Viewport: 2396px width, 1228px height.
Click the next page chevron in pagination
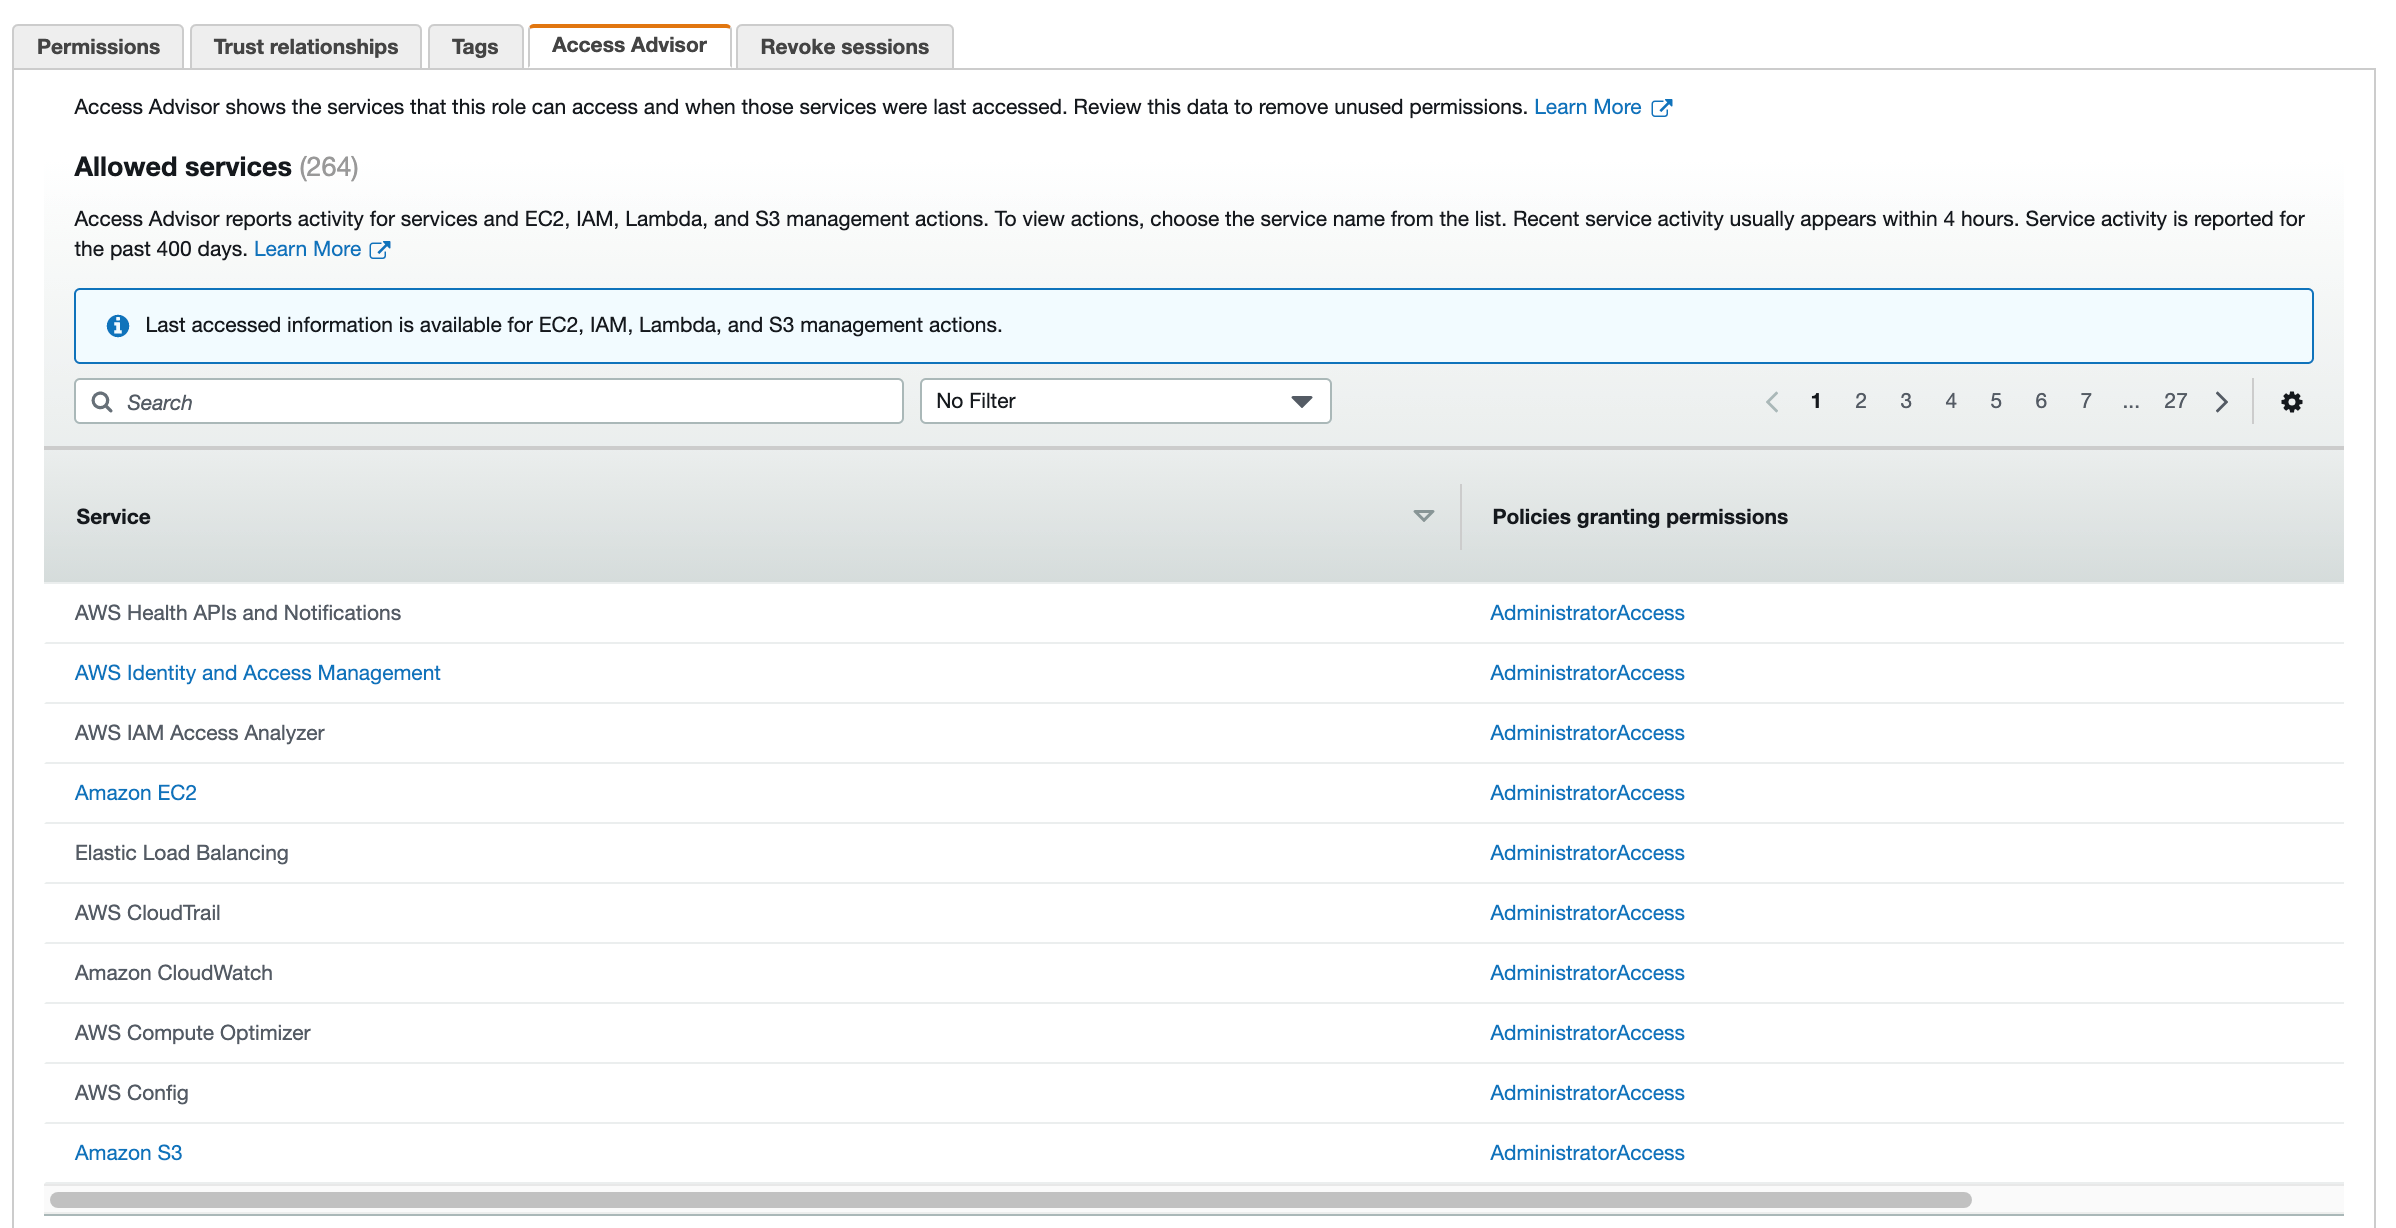pos(2222,401)
